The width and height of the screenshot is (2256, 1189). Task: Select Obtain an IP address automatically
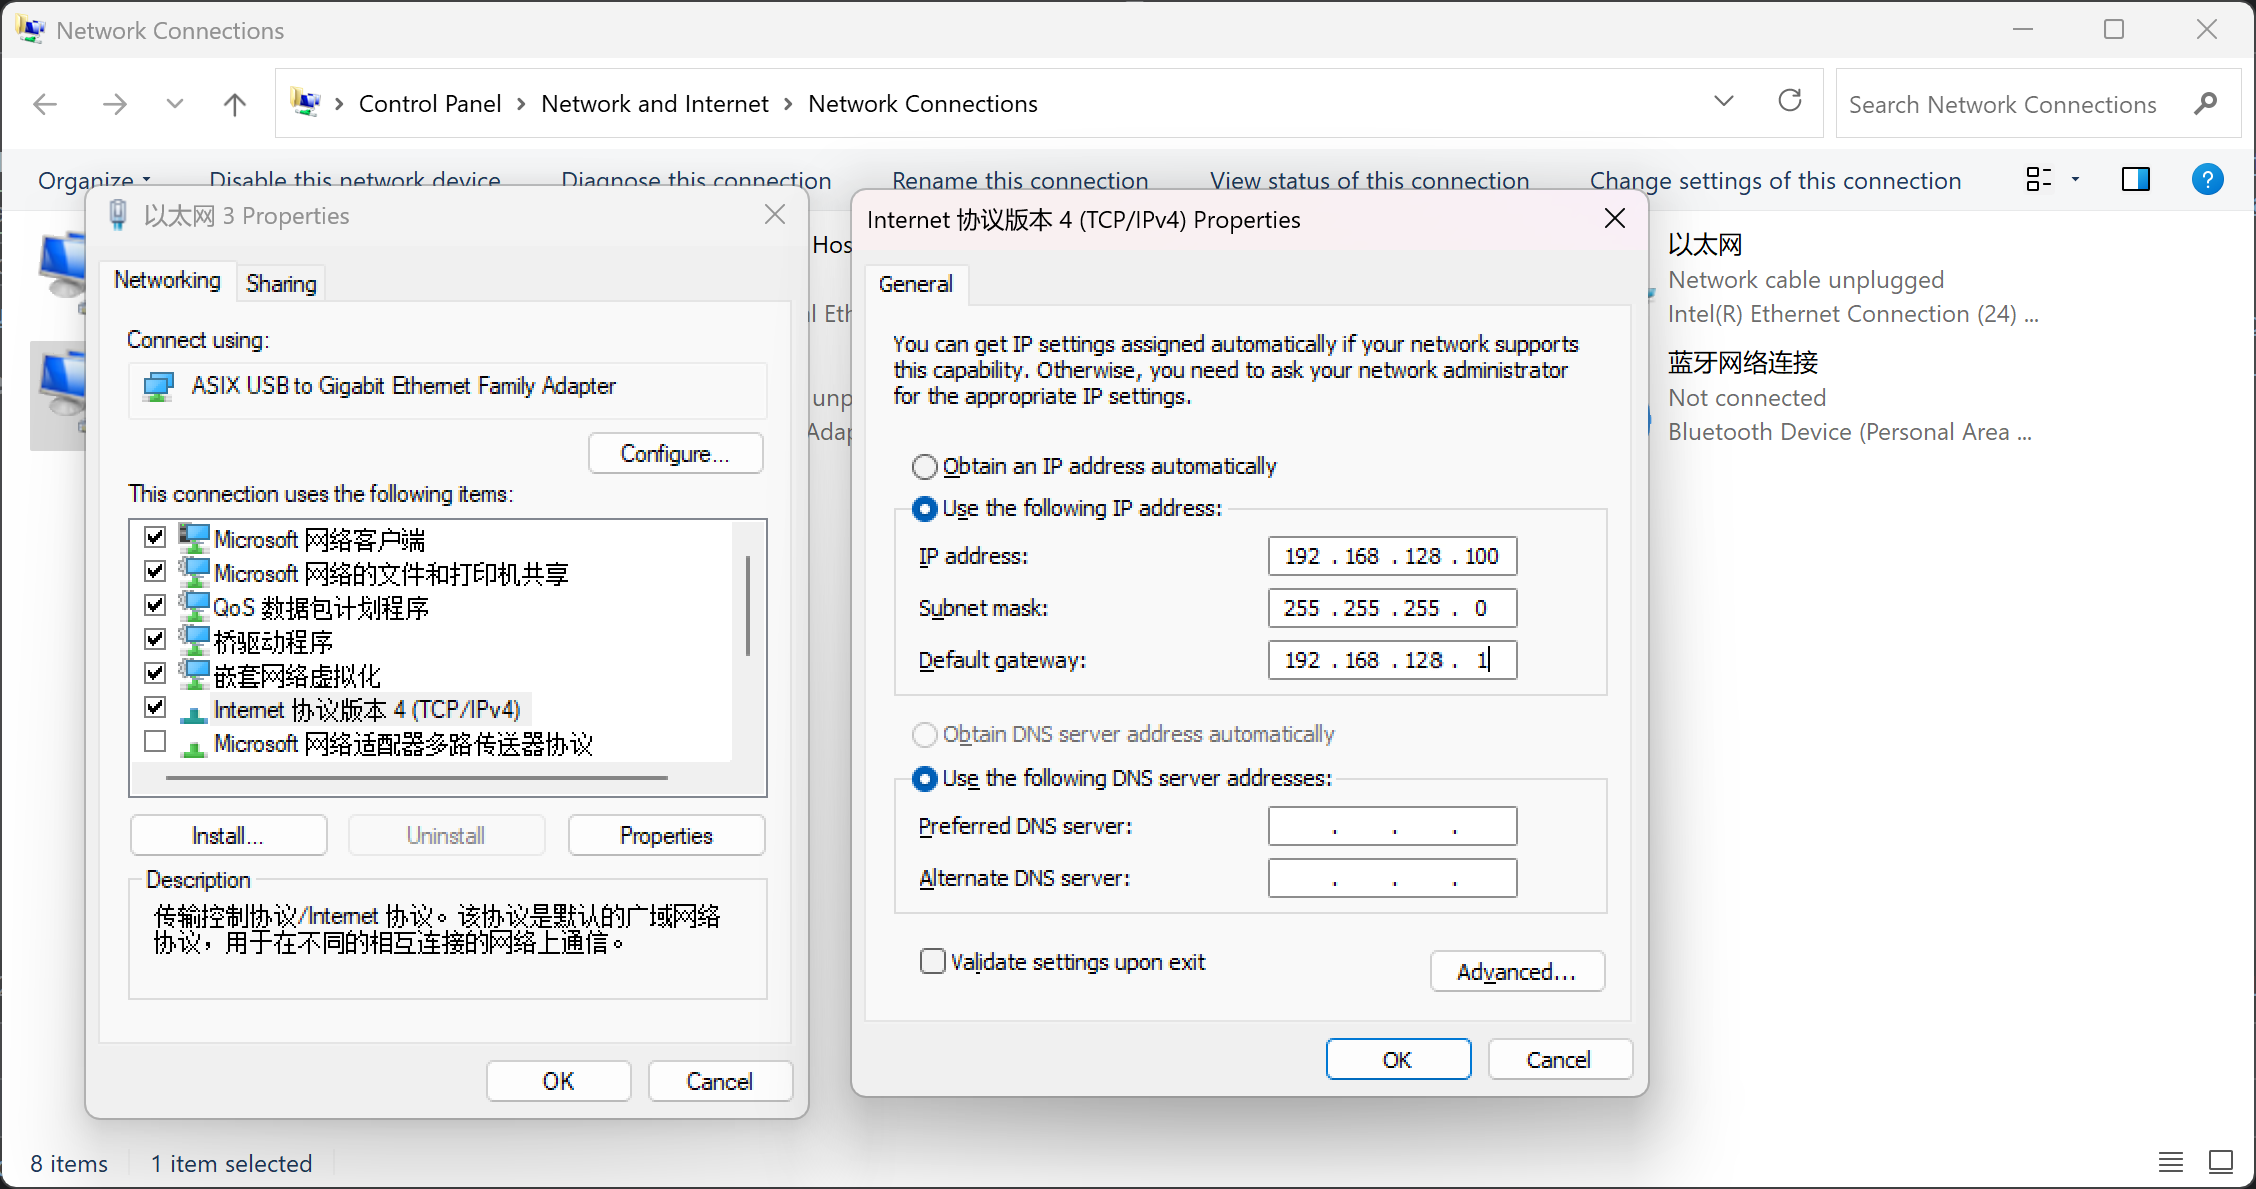pos(924,466)
